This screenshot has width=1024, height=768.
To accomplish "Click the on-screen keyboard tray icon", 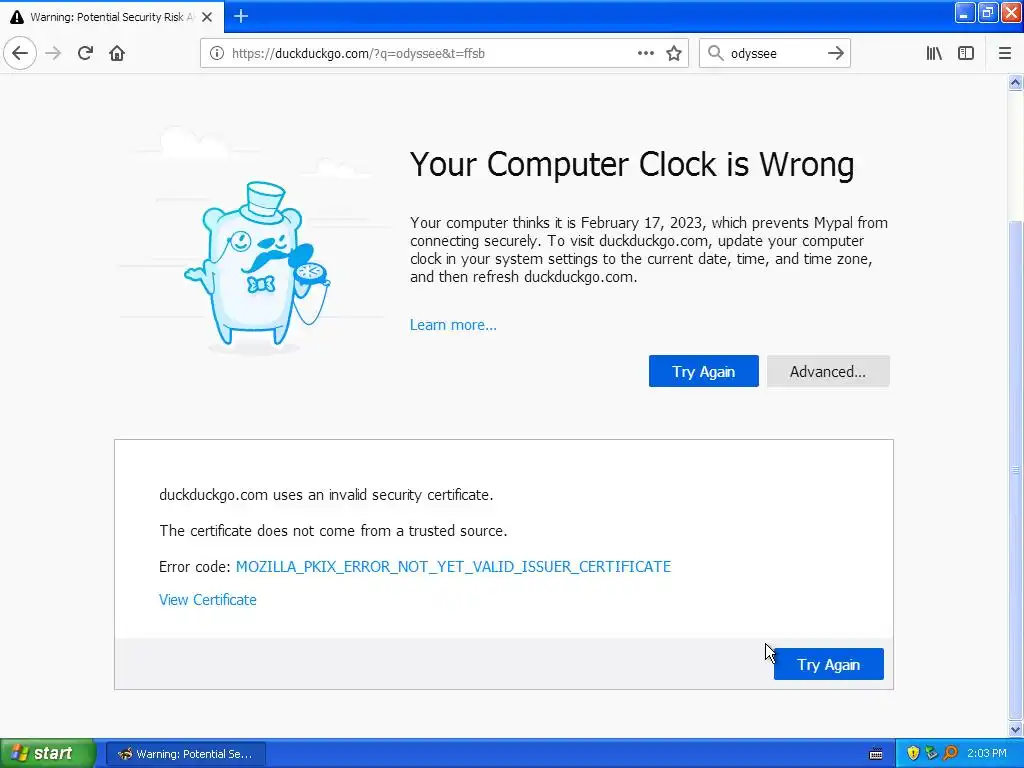I will click(876, 754).
